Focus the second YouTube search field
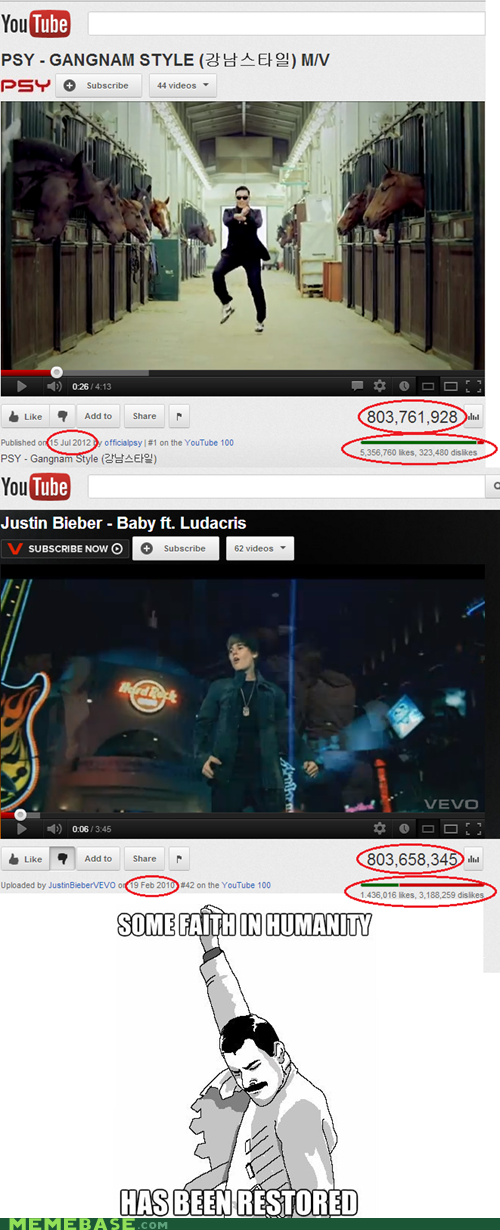The width and height of the screenshot is (500, 1230). (285, 487)
